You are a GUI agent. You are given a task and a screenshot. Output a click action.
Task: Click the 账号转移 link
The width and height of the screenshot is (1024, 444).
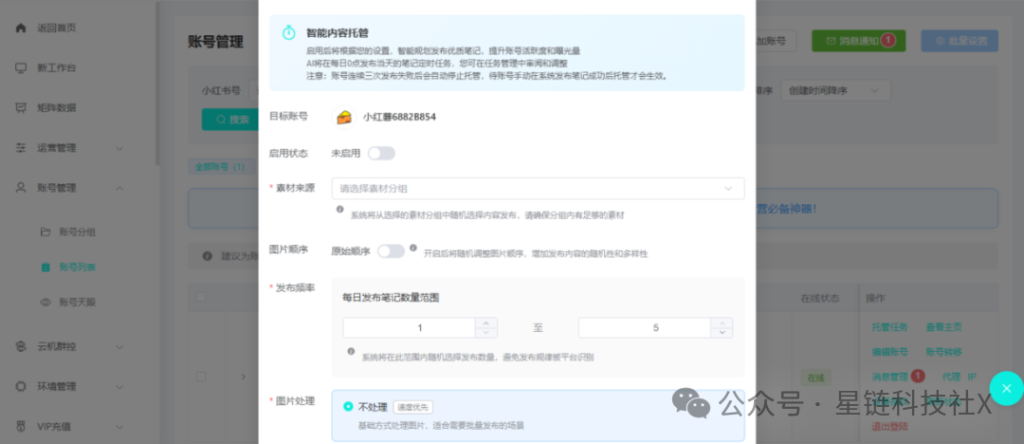click(x=944, y=352)
